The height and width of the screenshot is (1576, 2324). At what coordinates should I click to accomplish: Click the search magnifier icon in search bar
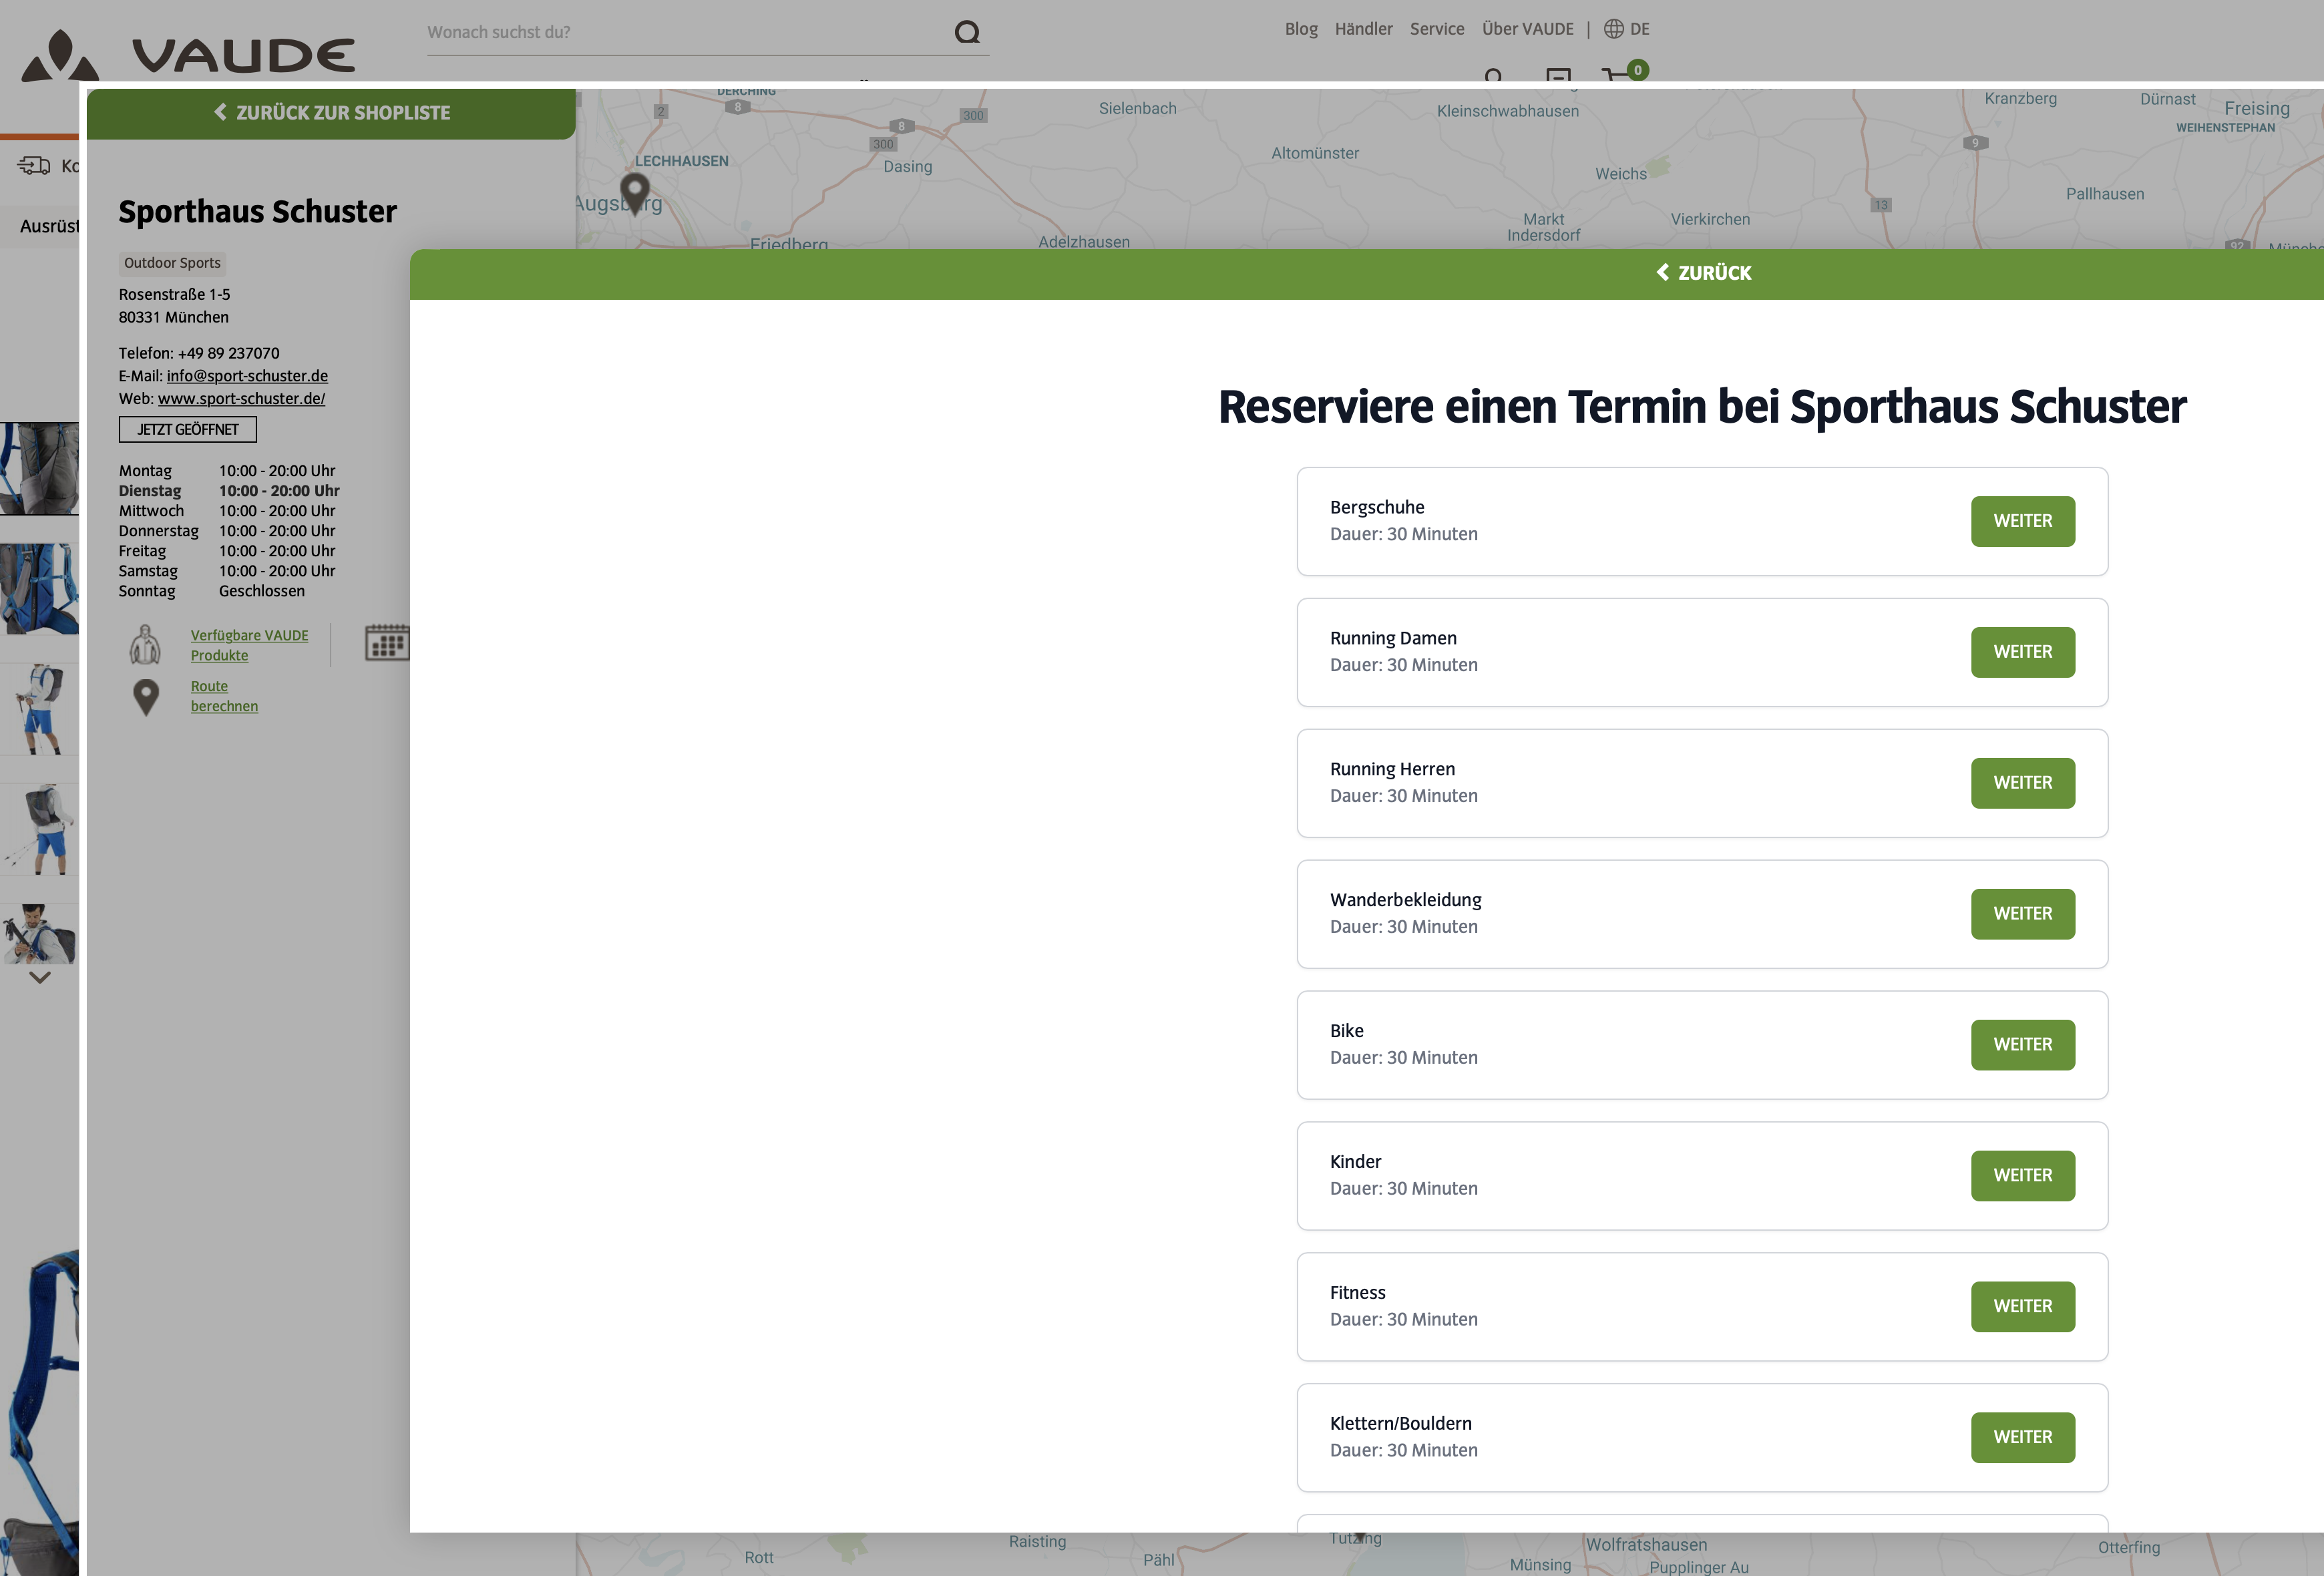tap(967, 32)
